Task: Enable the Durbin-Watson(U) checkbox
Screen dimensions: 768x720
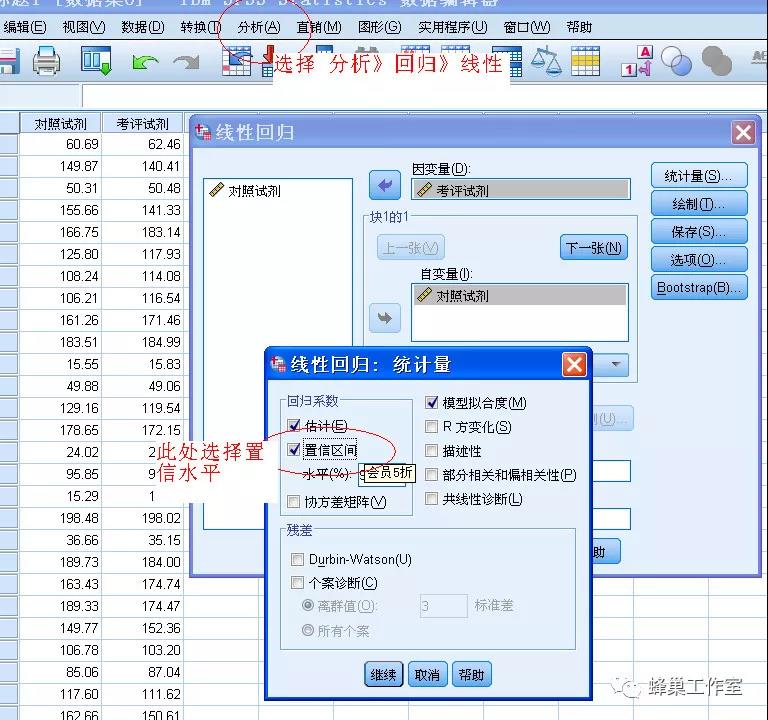Action: 298,559
